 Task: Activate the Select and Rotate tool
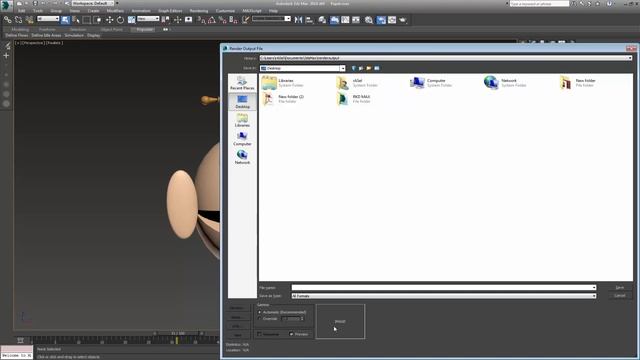[x=120, y=20]
